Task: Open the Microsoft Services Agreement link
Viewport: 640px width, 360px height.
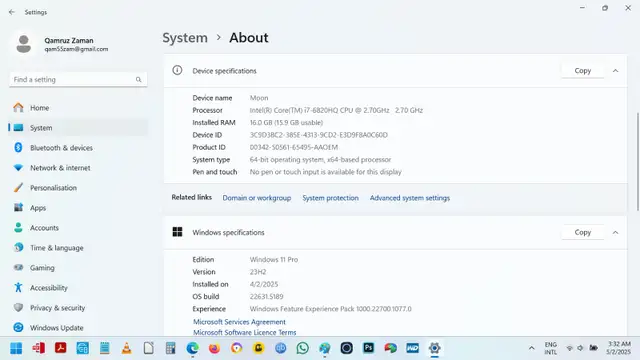Action: click(x=239, y=322)
